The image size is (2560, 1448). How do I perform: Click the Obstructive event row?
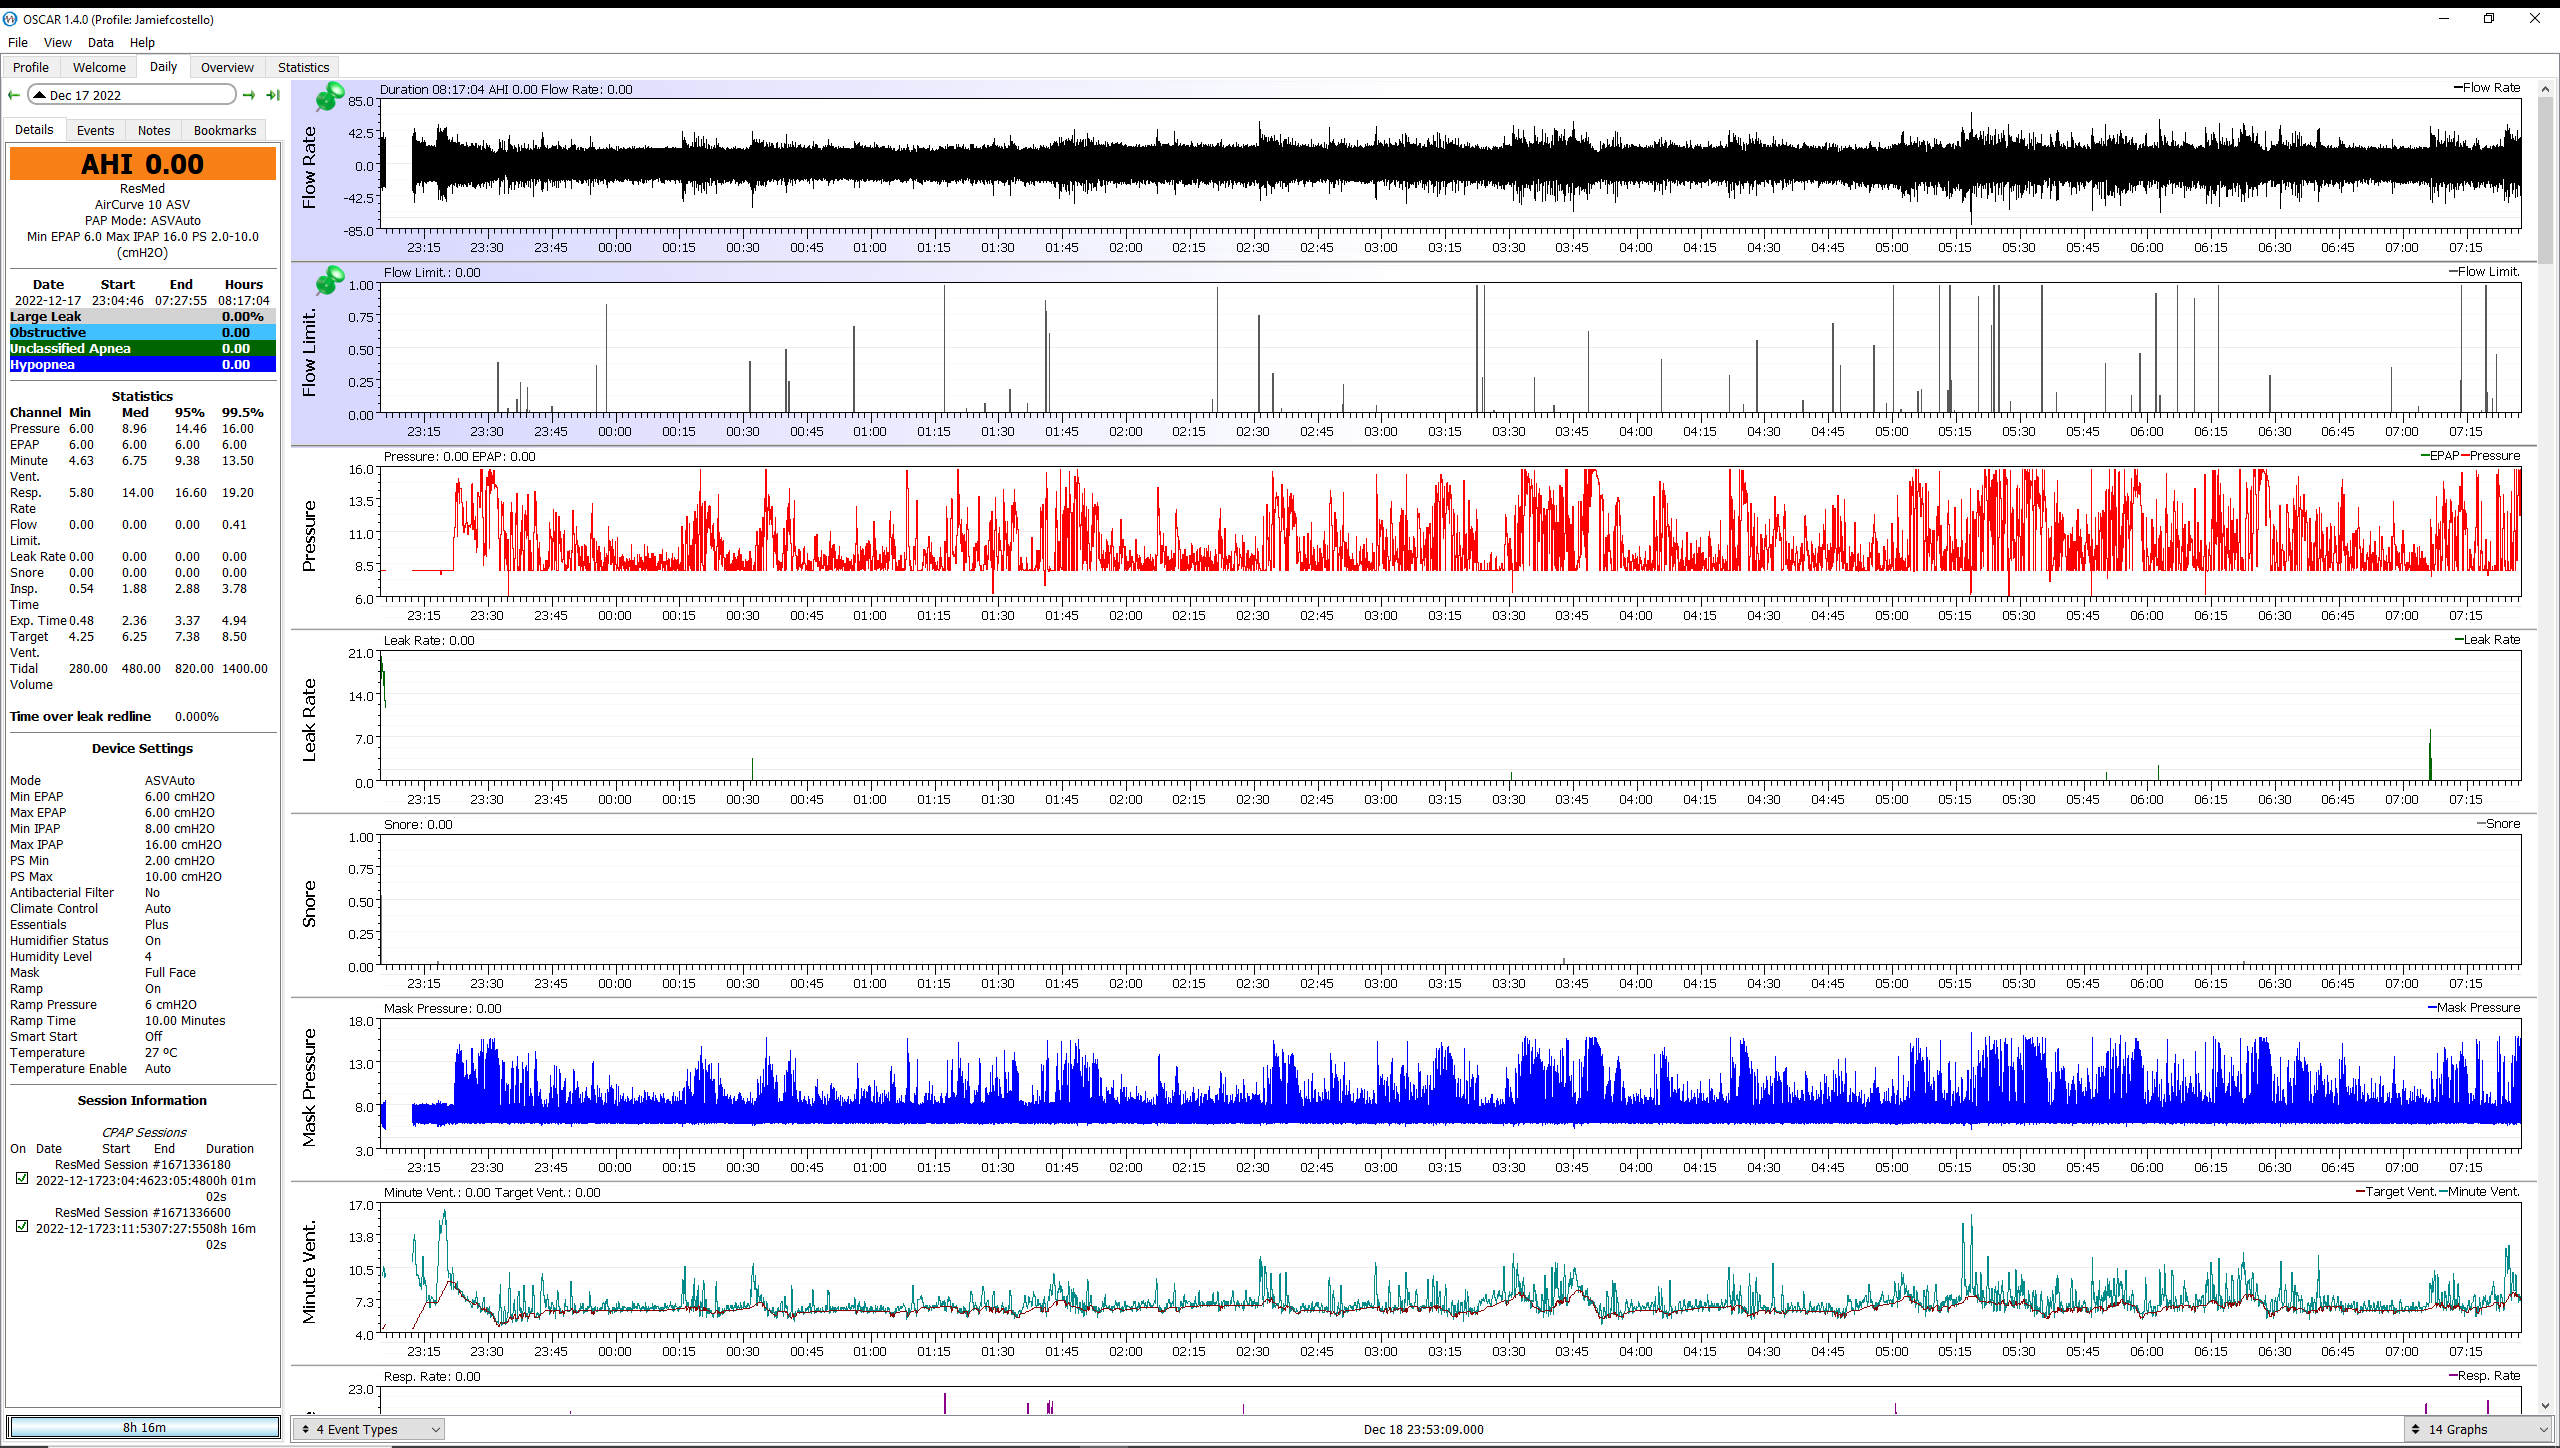[x=143, y=332]
